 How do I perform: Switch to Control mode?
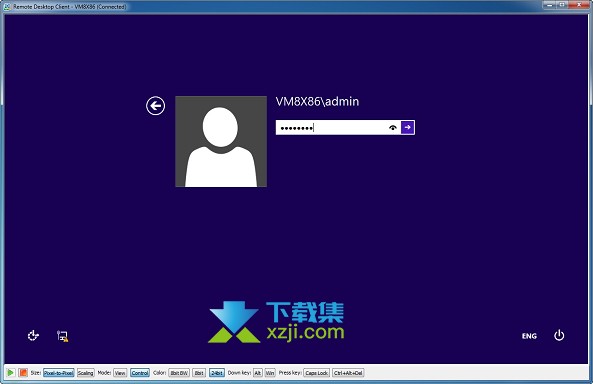(140, 373)
